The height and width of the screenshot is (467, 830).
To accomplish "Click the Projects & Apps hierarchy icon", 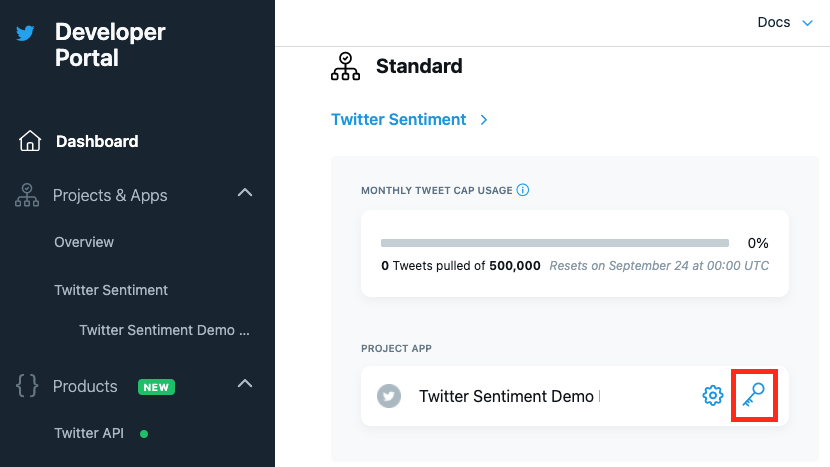I will click(x=27, y=195).
